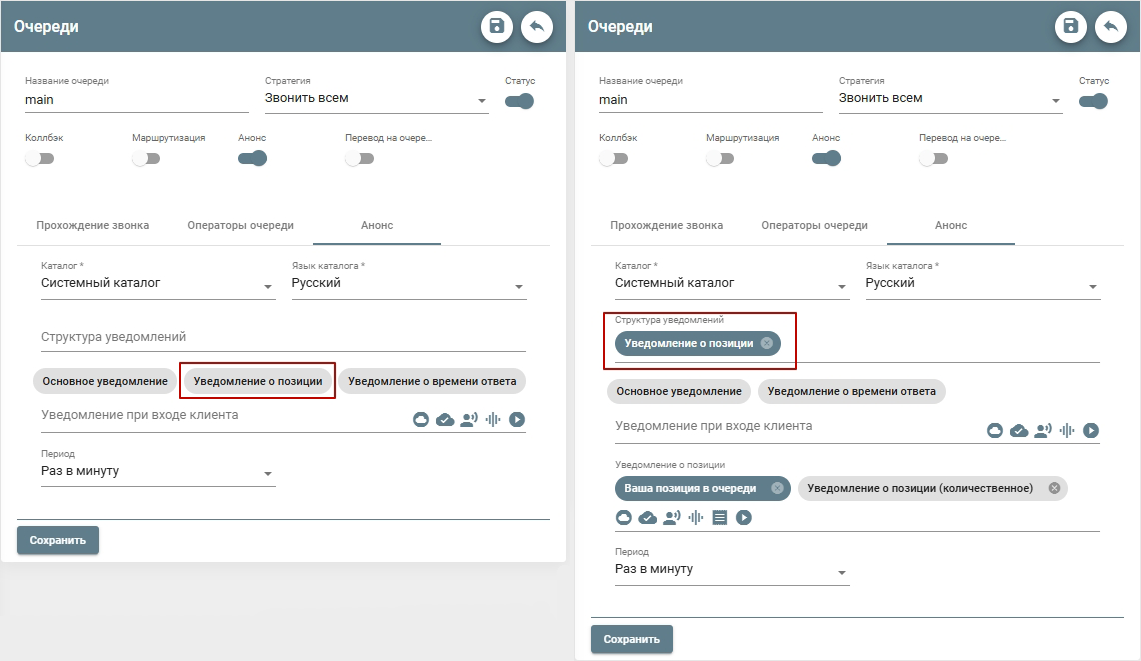Toggle the Статус switch in the left panel

point(520,101)
